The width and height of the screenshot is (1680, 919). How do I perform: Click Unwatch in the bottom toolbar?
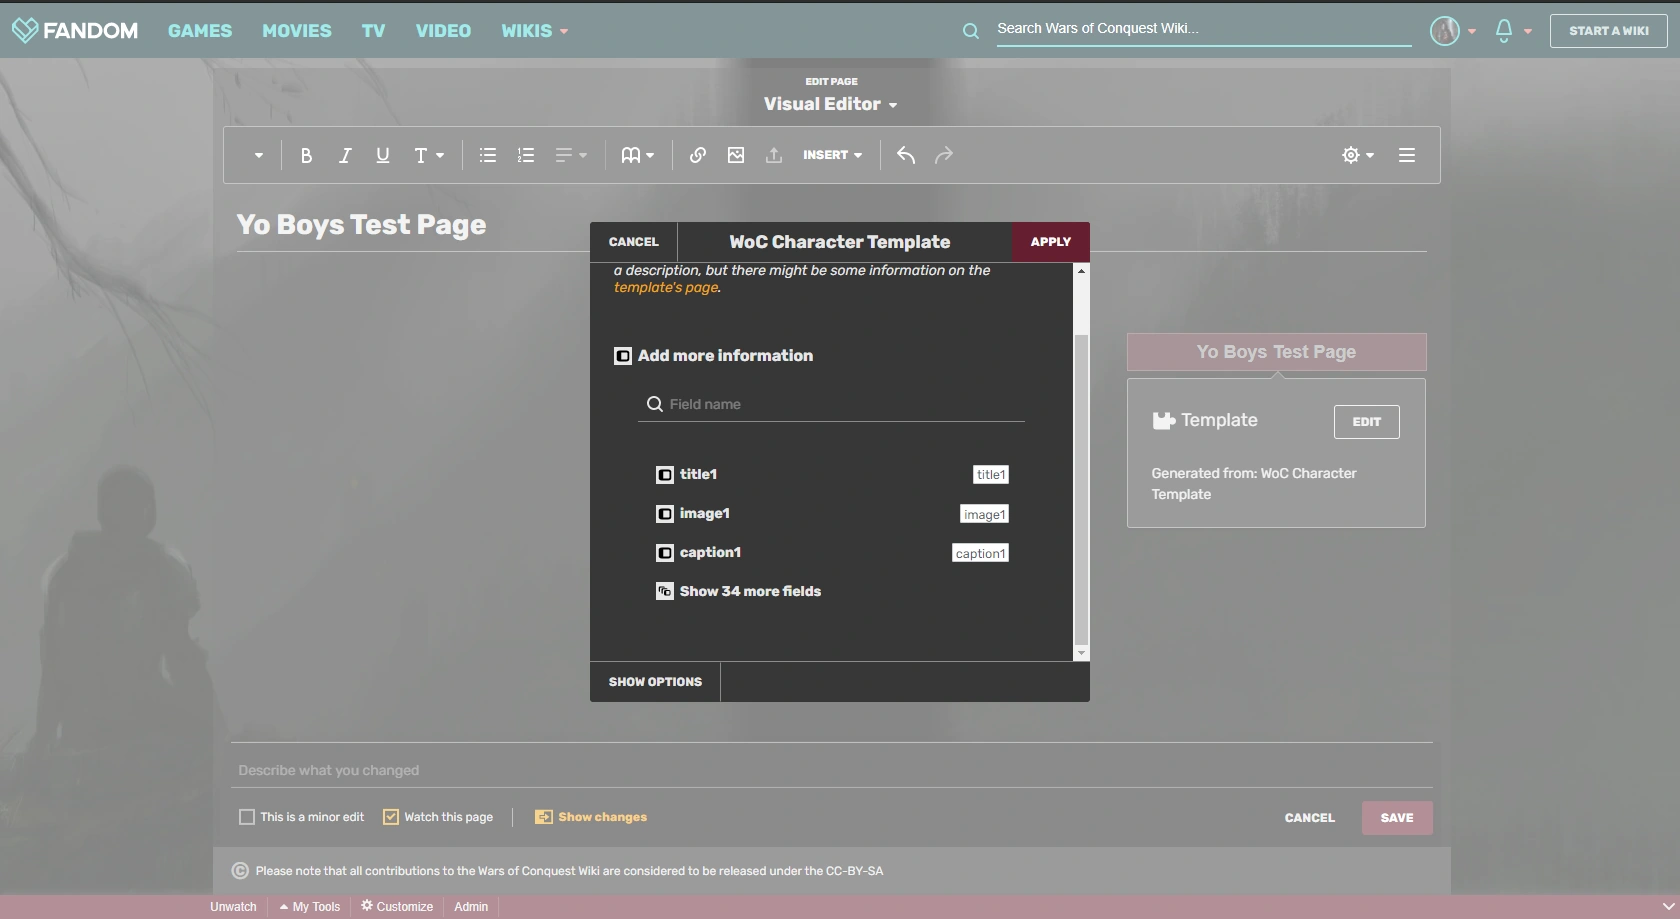(x=233, y=907)
